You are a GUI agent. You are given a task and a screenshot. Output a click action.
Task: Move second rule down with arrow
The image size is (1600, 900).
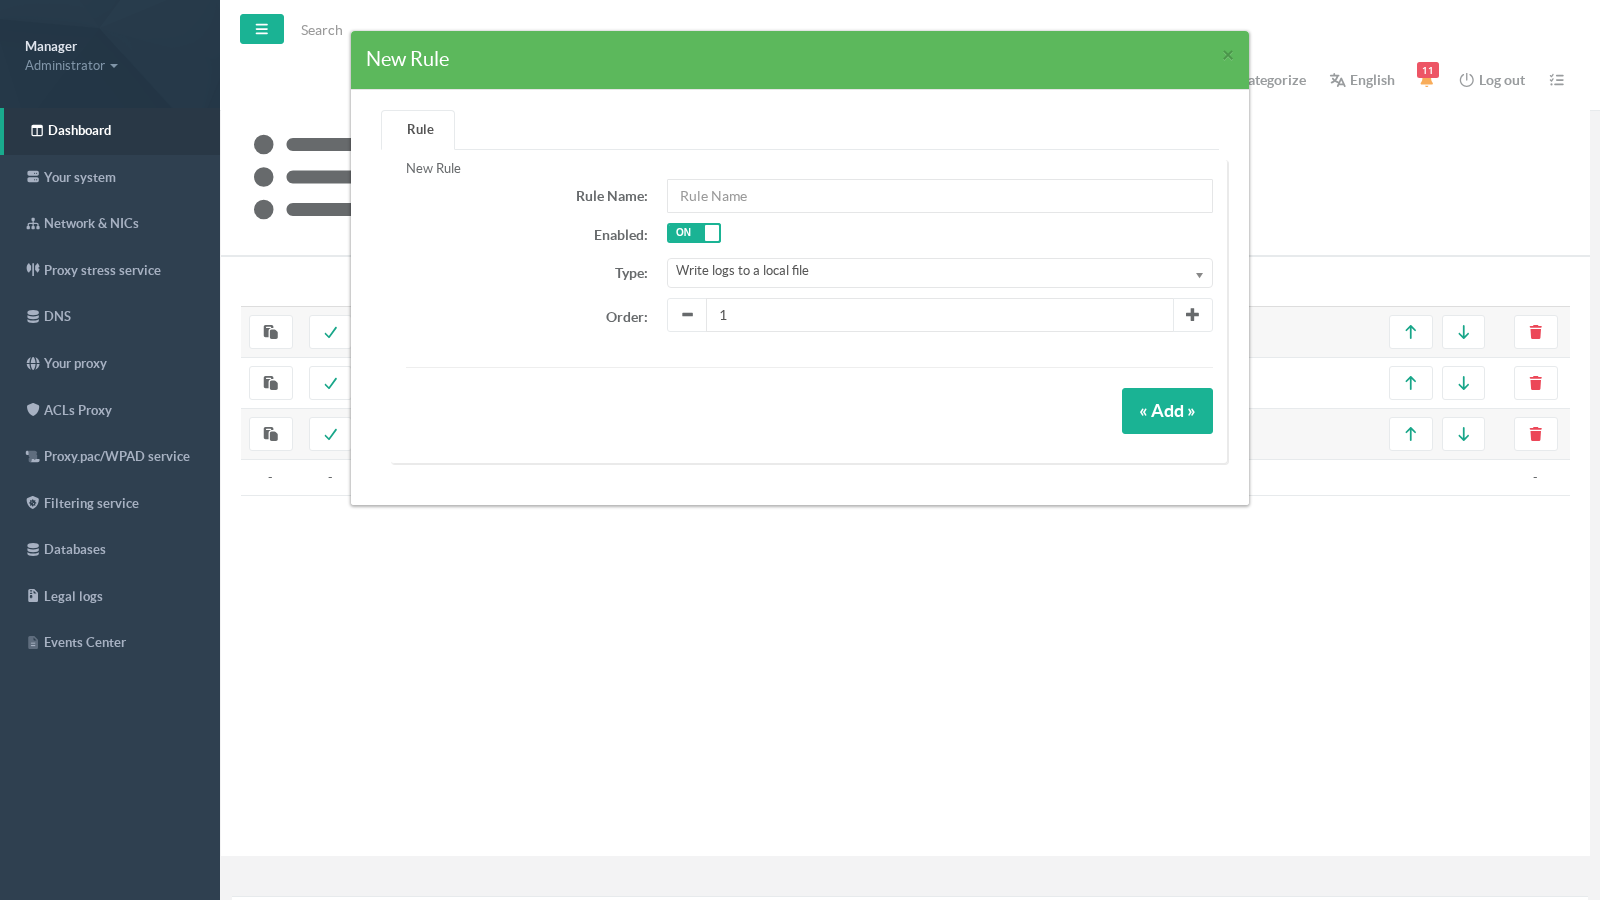[1464, 383]
